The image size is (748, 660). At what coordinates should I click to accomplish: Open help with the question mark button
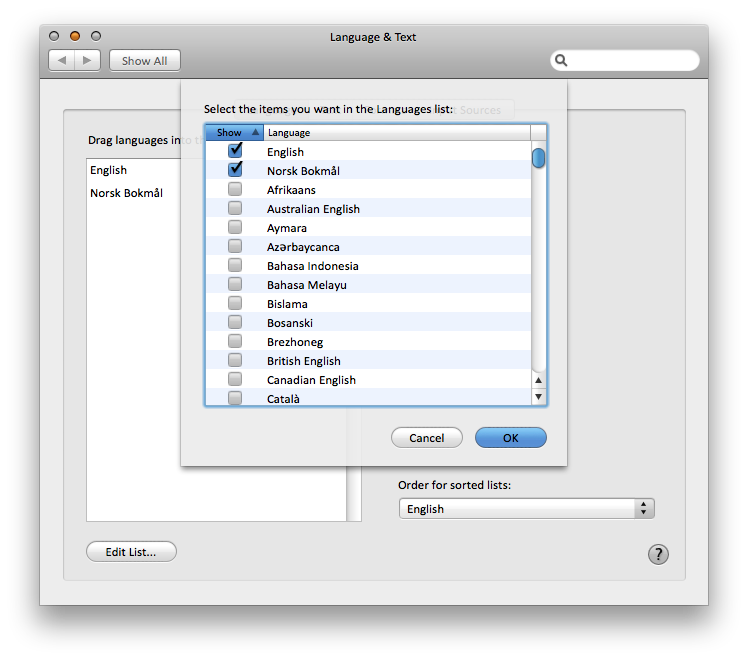[658, 554]
